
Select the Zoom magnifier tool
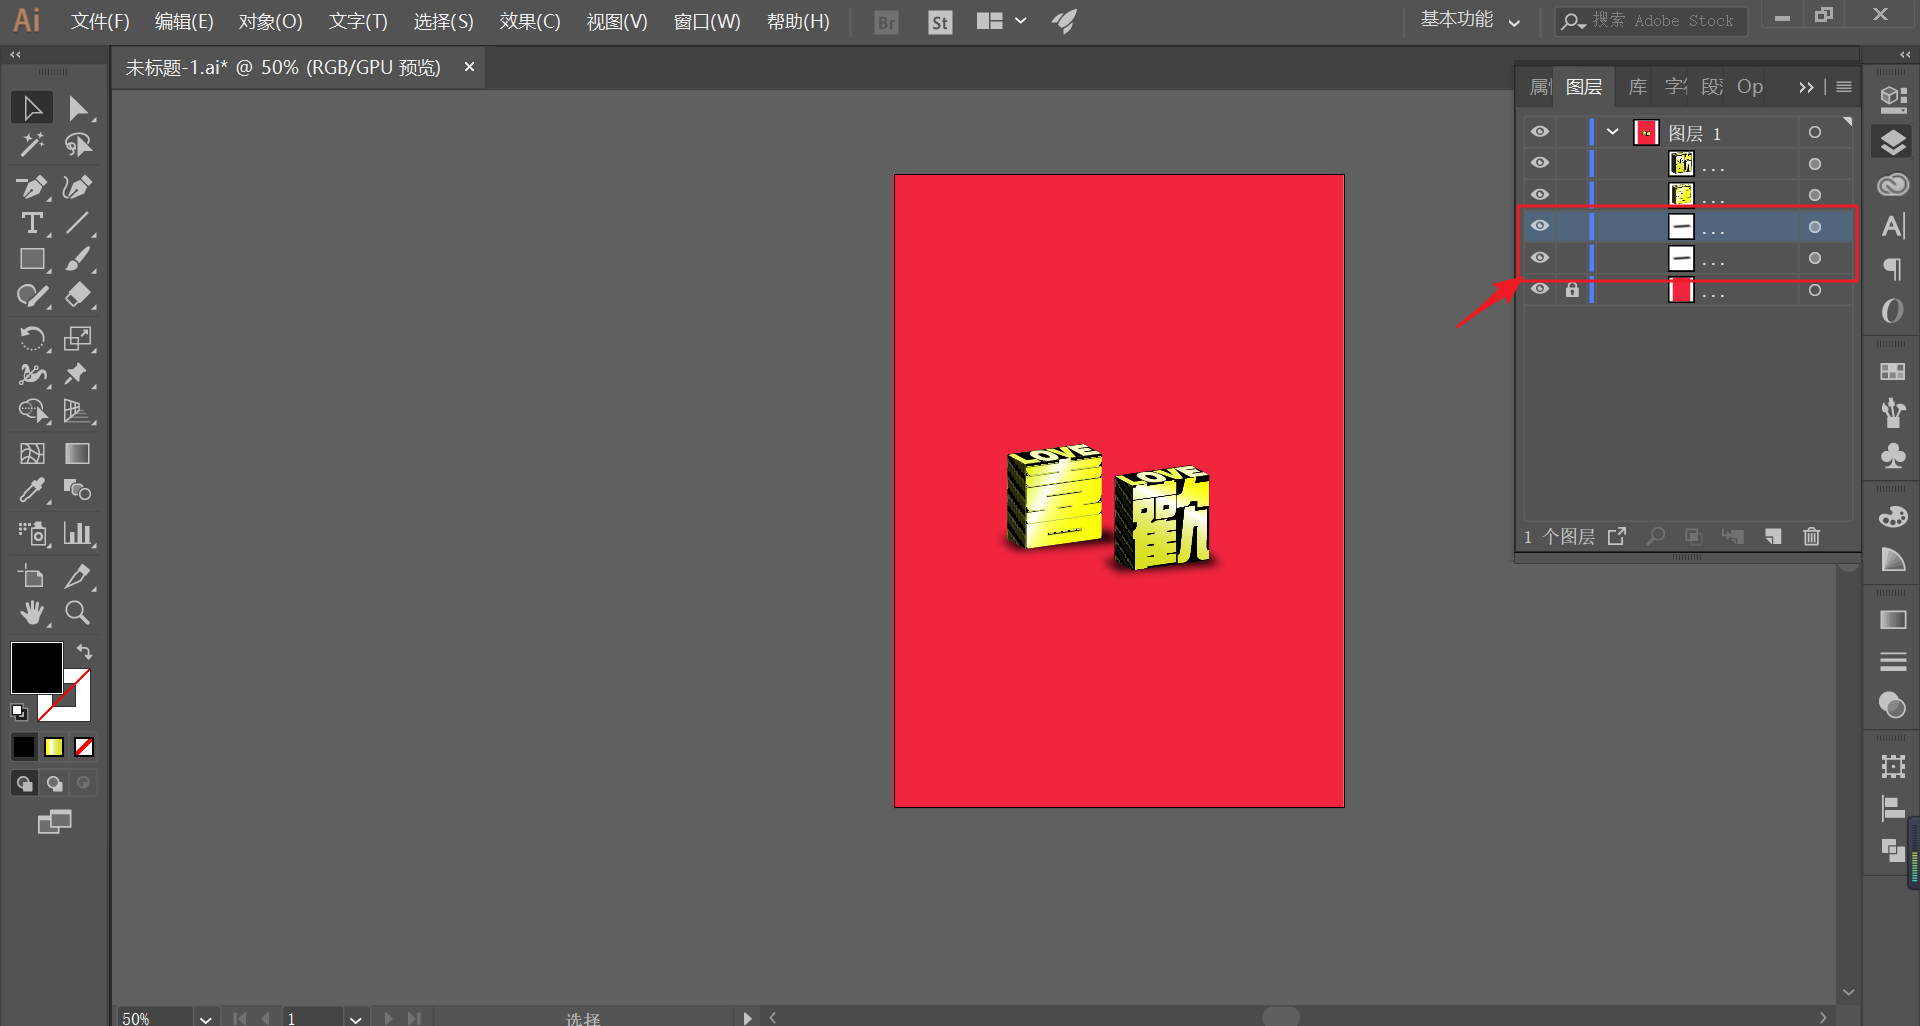coord(78,613)
